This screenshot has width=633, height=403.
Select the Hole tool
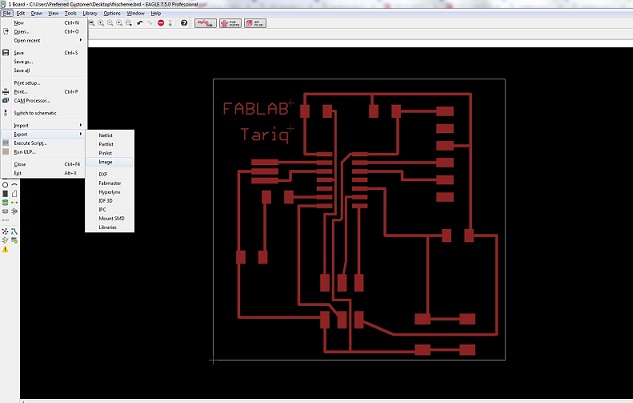[5, 211]
